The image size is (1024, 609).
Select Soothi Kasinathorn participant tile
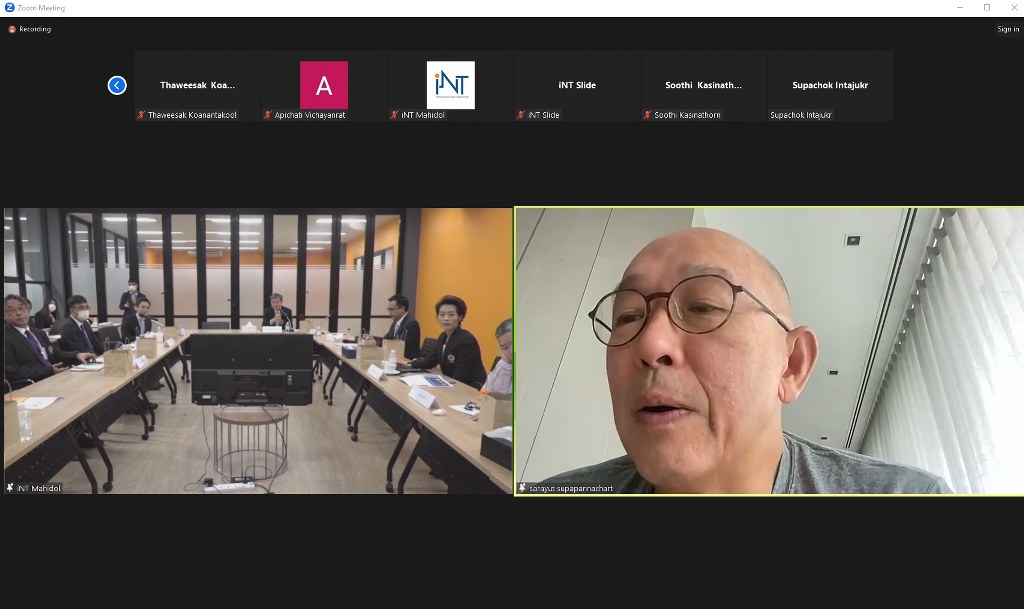(703, 85)
